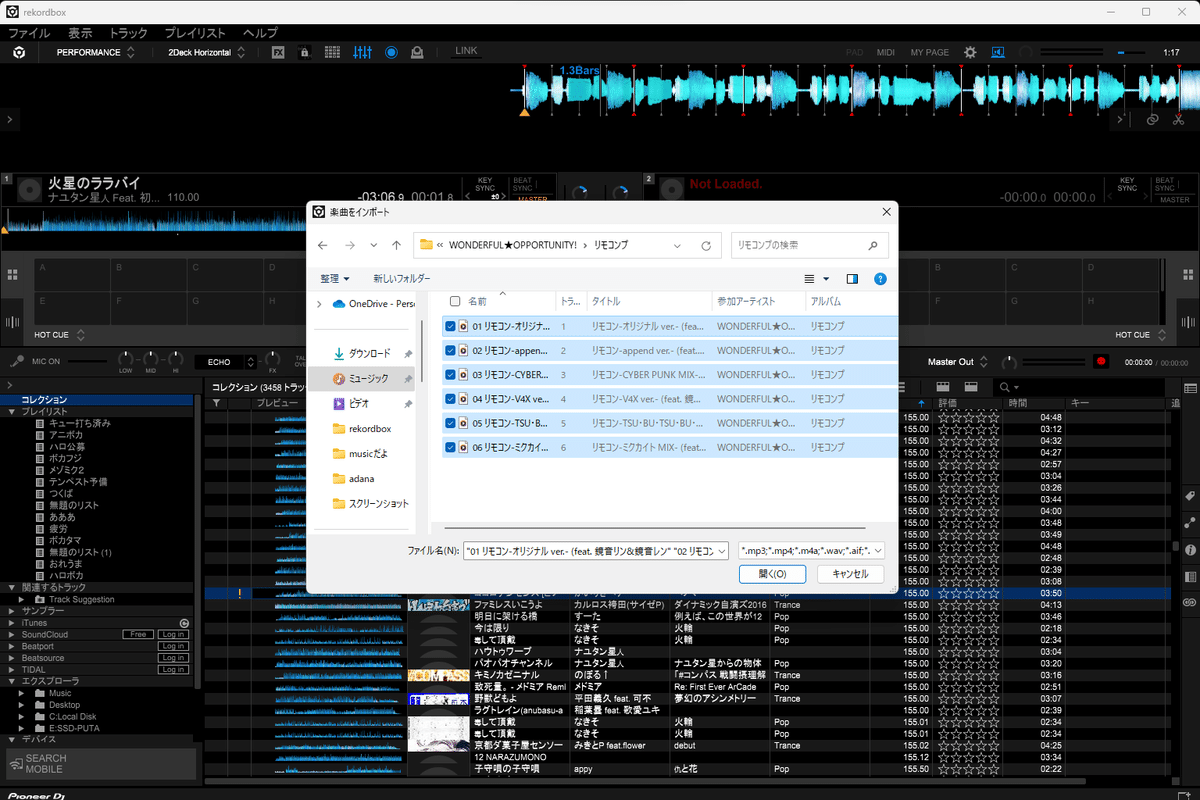This screenshot has width=1200, height=800.
Task: Toggle the FX panel icon
Action: pyautogui.click(x=279, y=52)
